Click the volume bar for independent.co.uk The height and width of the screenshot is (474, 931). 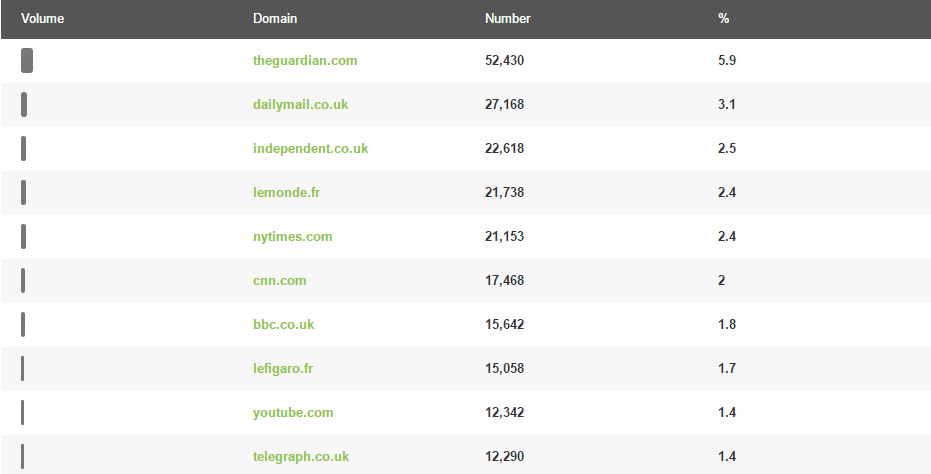(23, 148)
